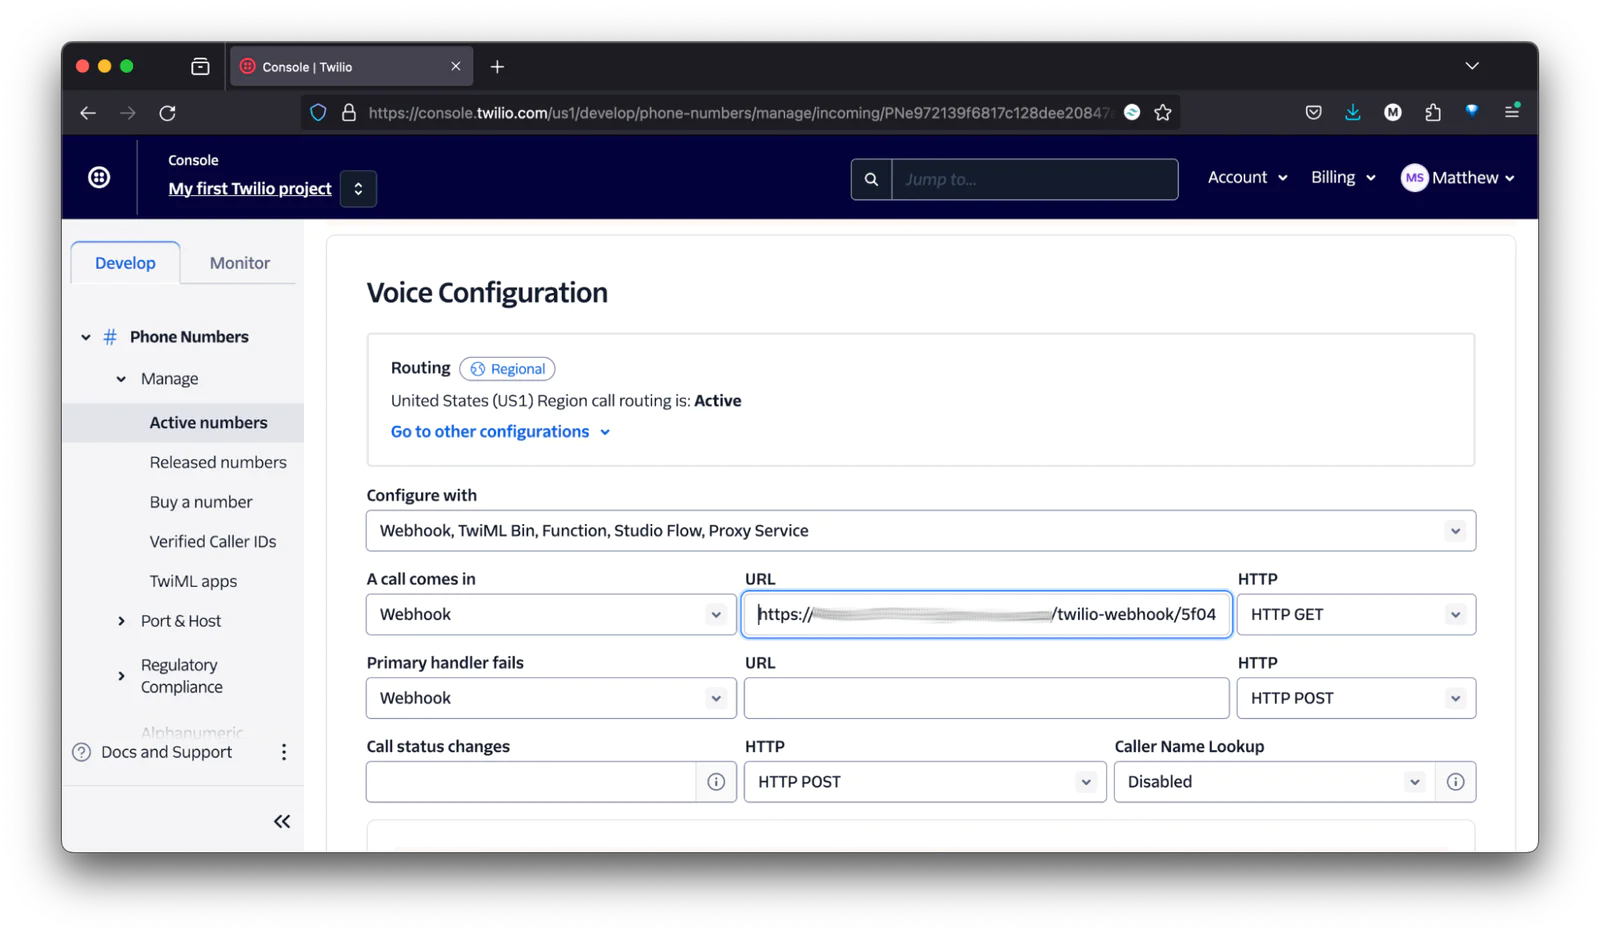Click the Jump to search field
This screenshot has width=1600, height=934.
1034,179
